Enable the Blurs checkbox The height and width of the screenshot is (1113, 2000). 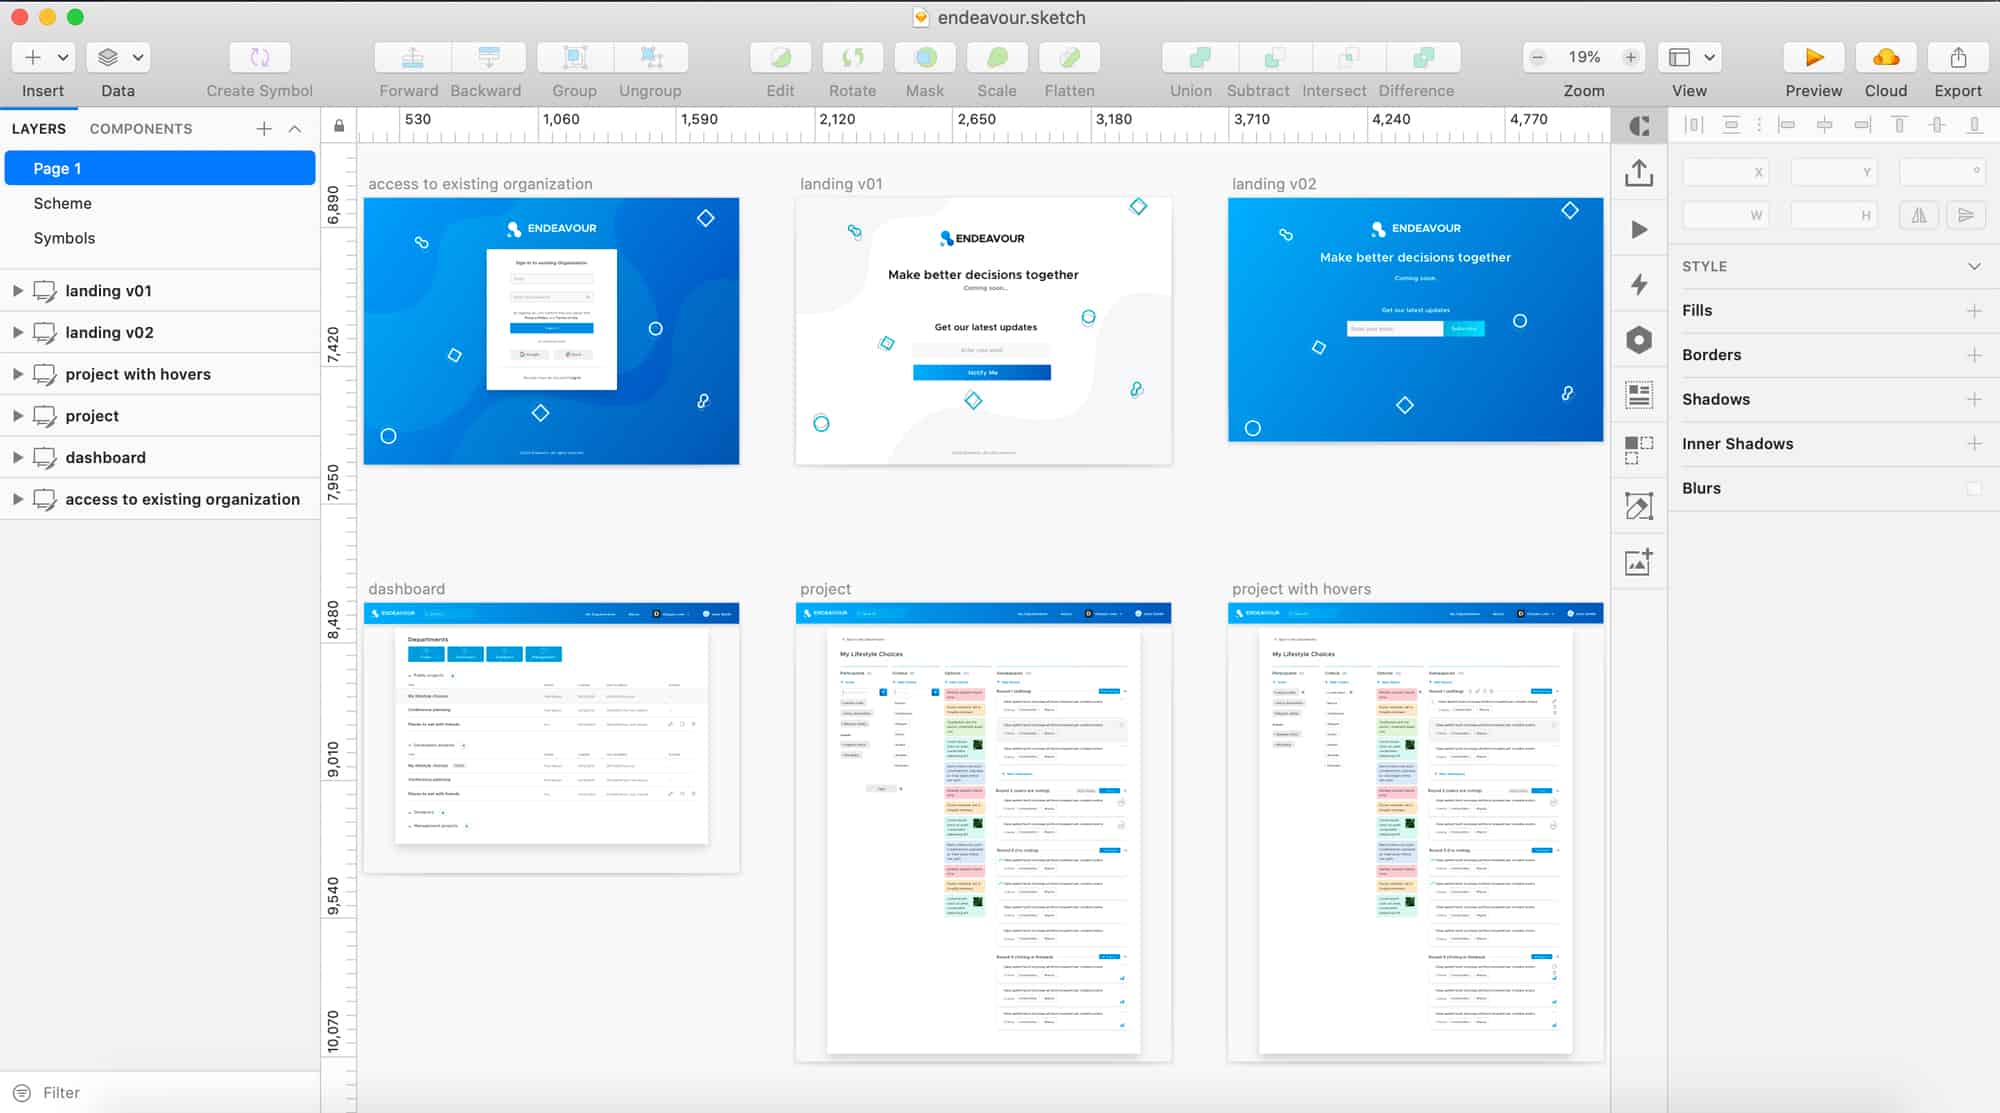(x=1974, y=488)
